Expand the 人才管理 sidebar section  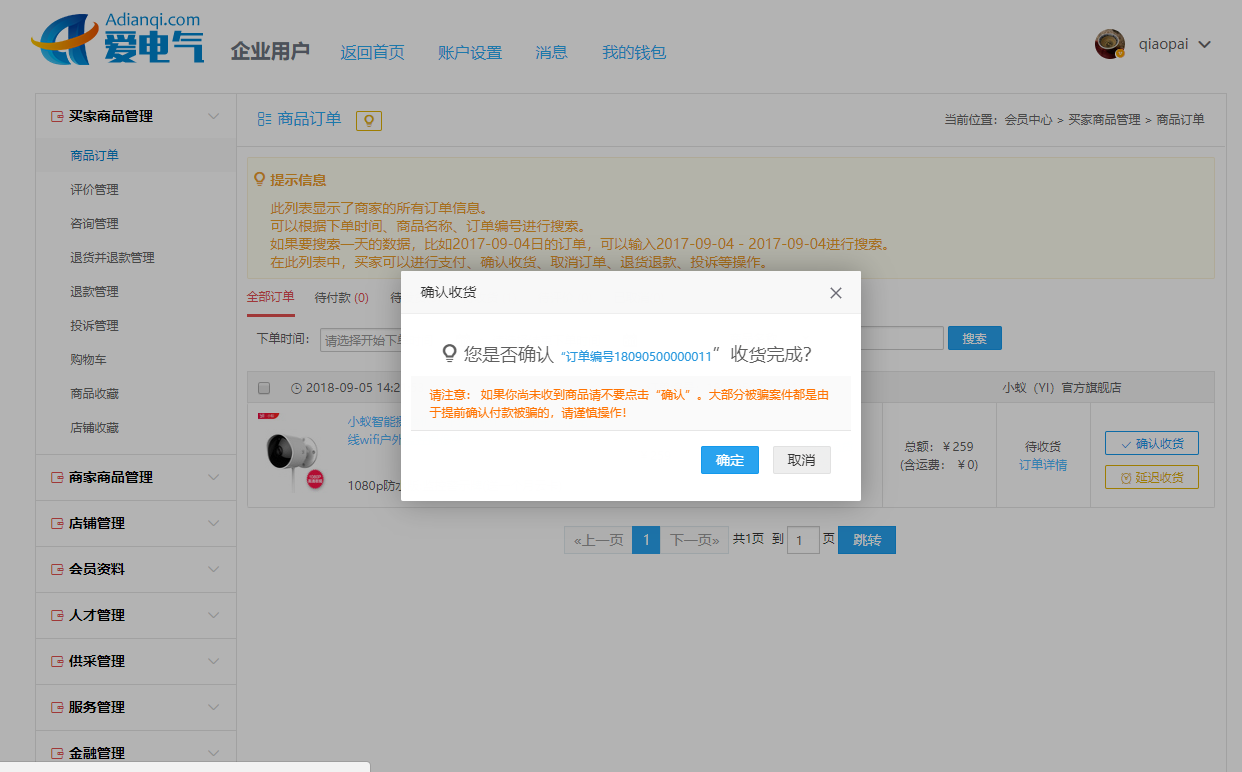[213, 615]
